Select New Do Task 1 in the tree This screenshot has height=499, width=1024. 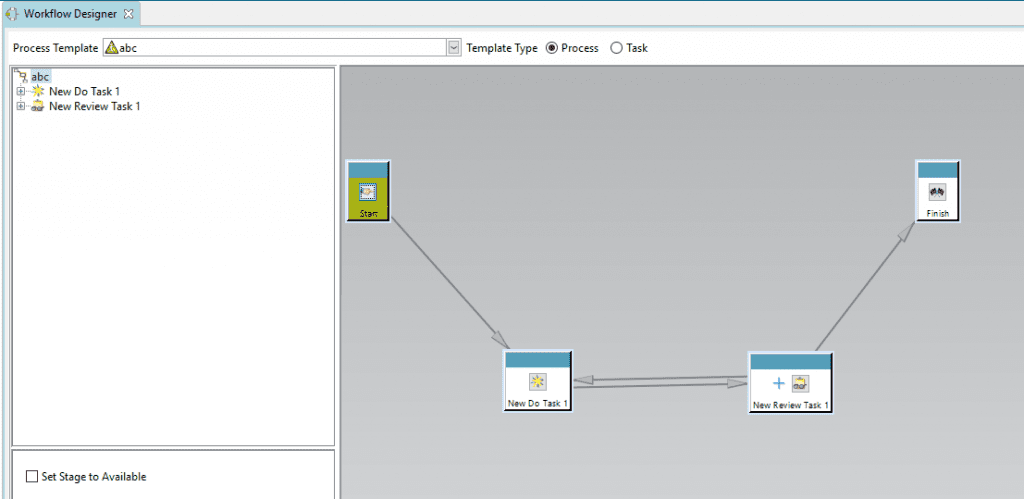(84, 91)
